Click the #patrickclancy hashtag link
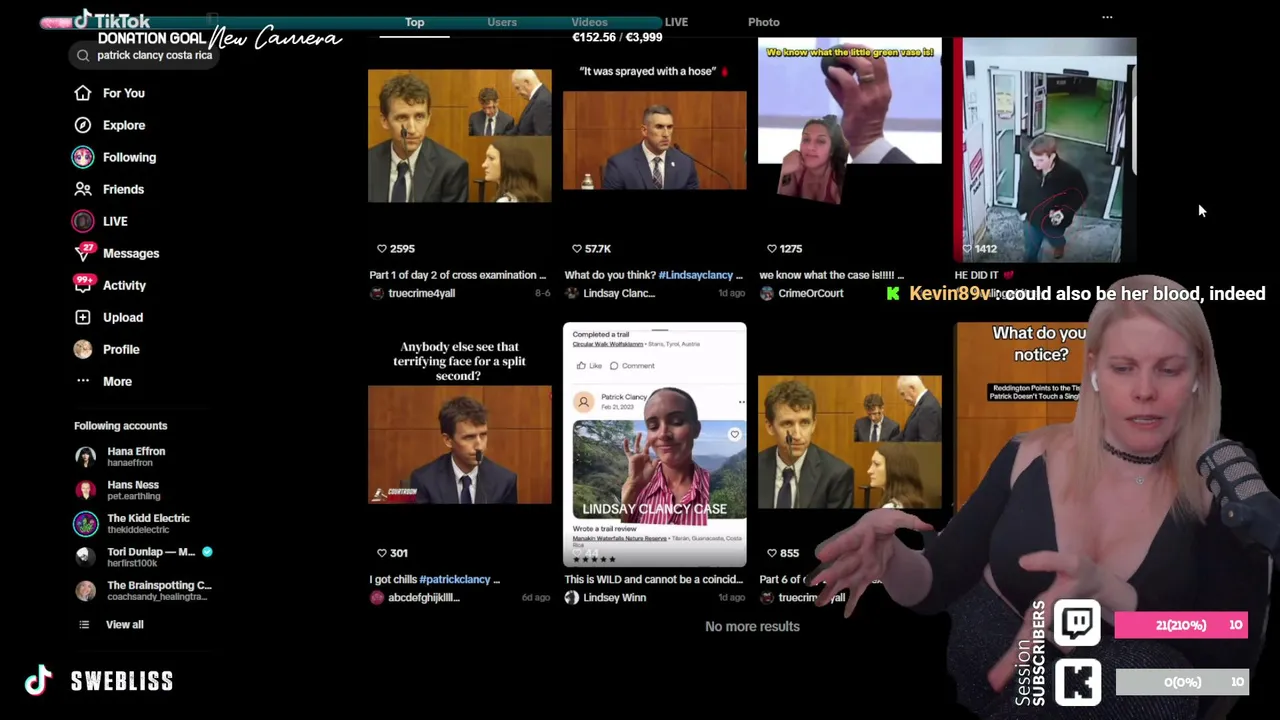 455,579
